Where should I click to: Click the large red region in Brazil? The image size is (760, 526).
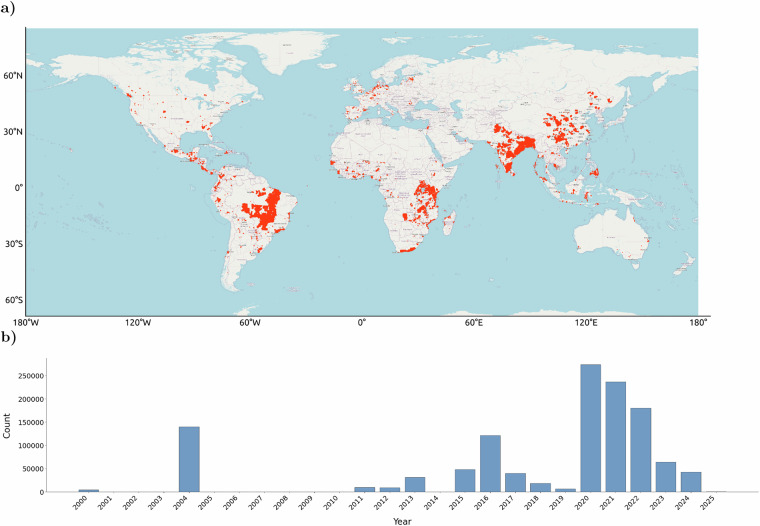[x=265, y=209]
